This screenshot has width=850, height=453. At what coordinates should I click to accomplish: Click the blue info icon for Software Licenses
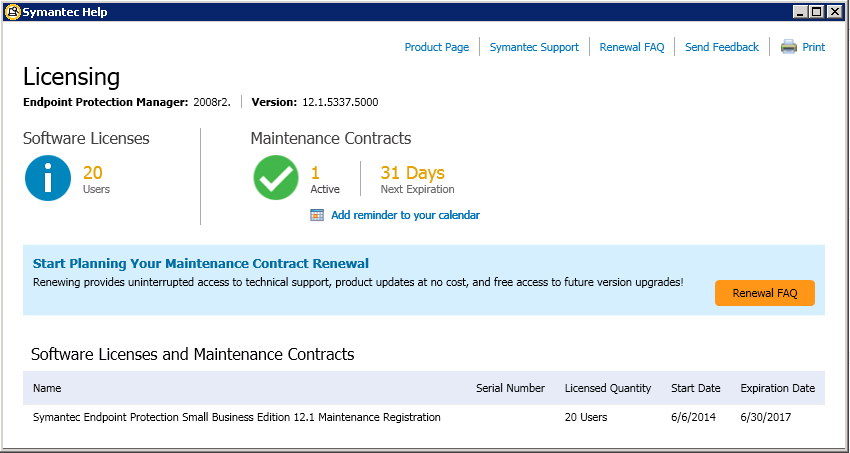48,178
